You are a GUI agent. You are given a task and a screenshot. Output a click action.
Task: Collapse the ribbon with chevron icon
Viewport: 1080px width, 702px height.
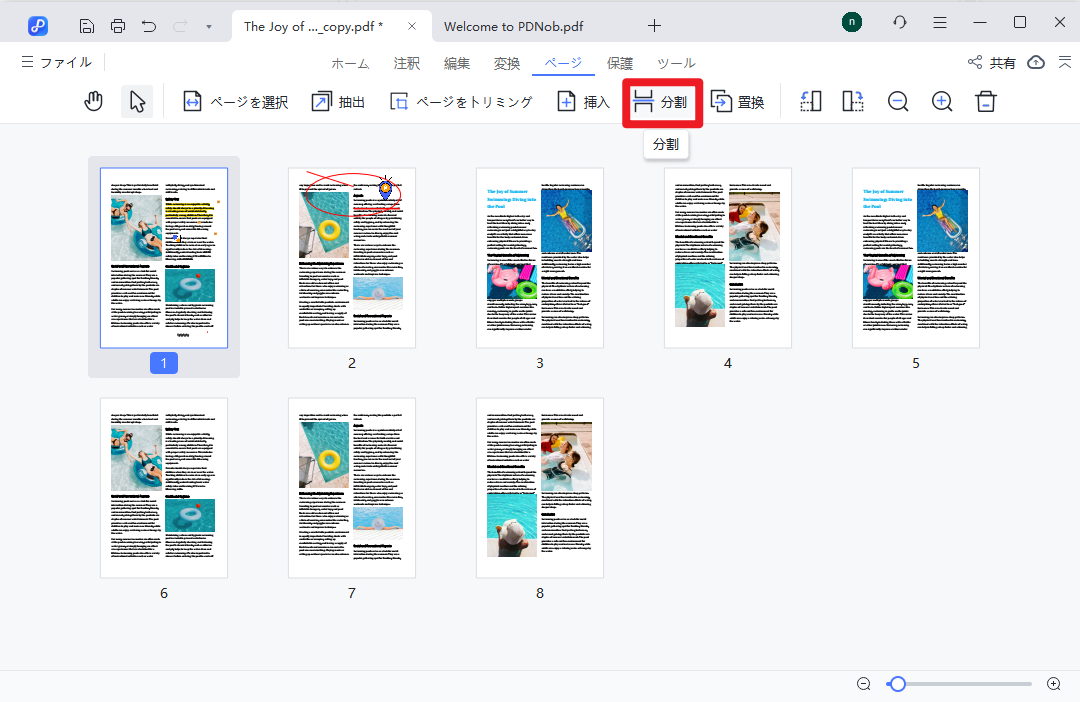pos(1061,63)
